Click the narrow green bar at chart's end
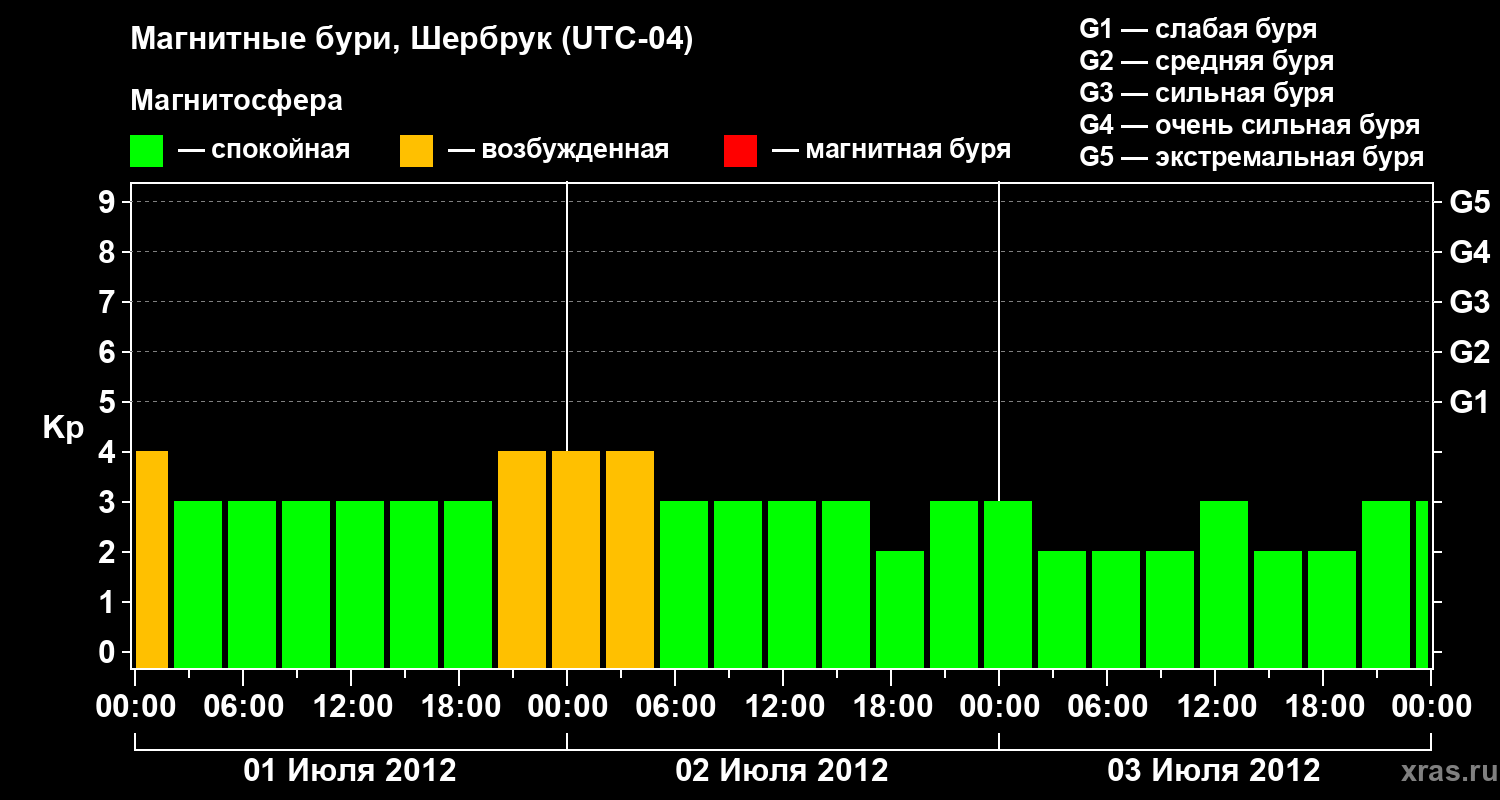 [1422, 584]
